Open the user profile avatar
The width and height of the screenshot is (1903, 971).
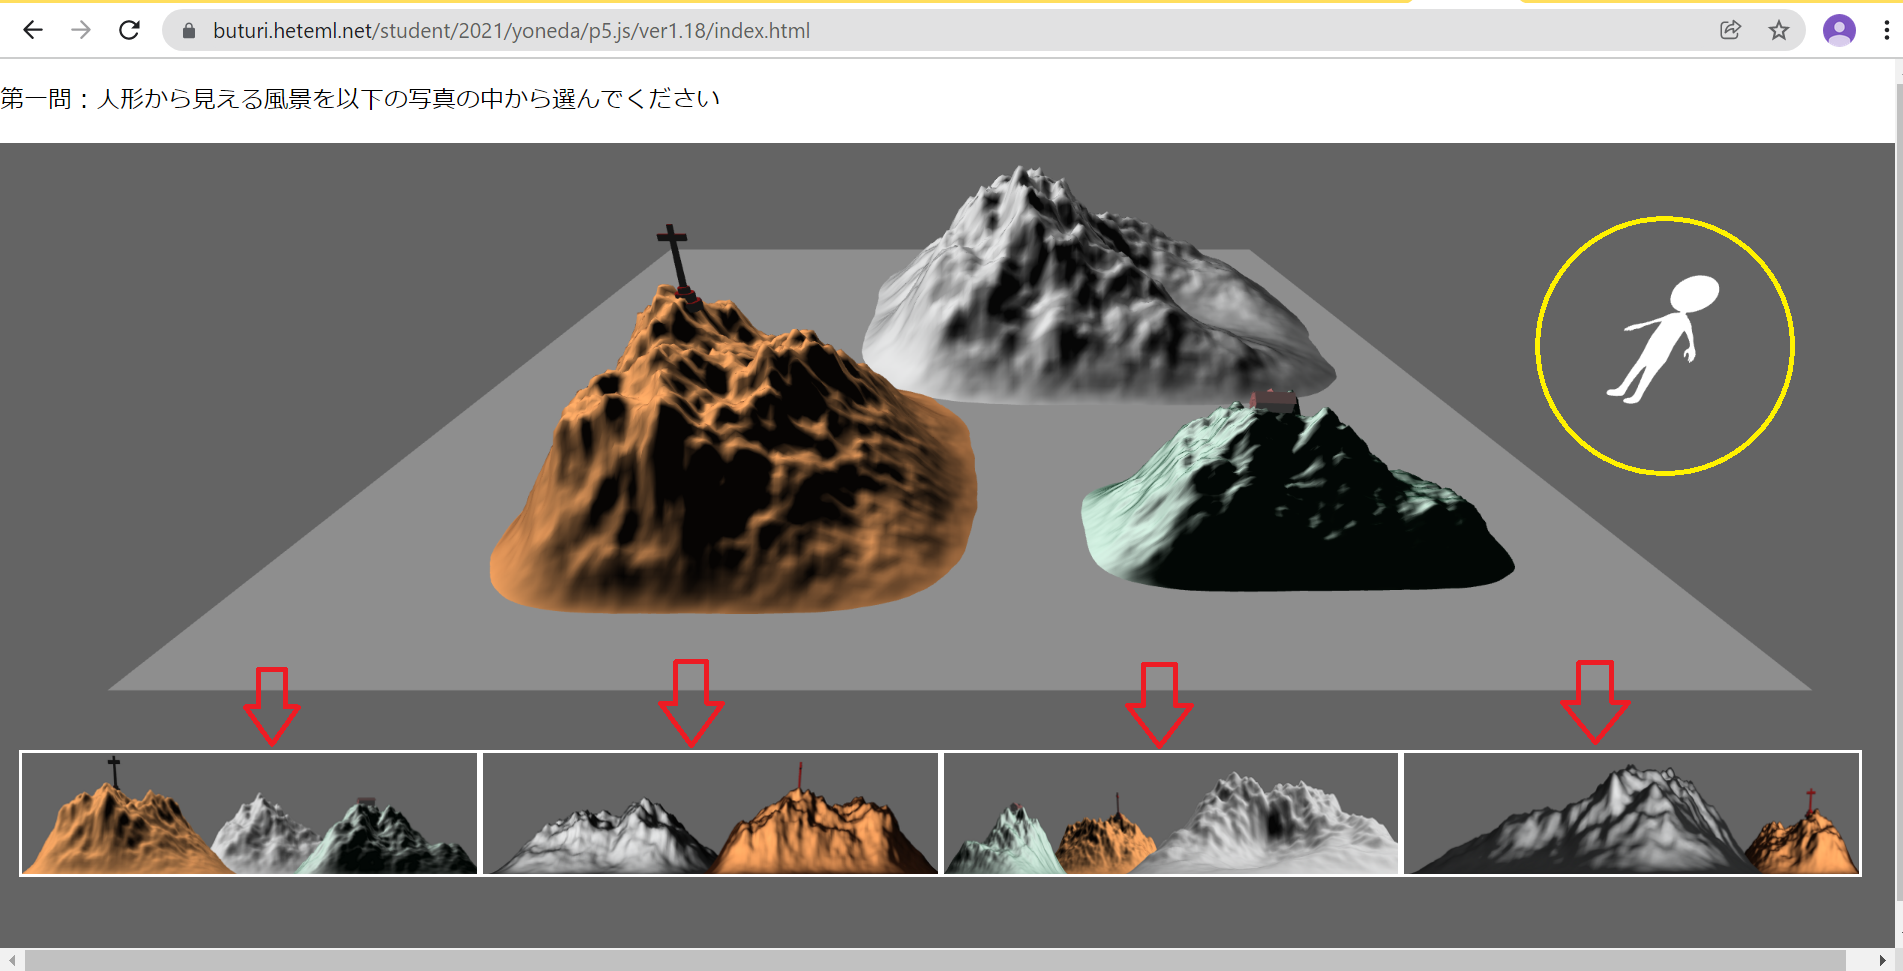click(1838, 30)
